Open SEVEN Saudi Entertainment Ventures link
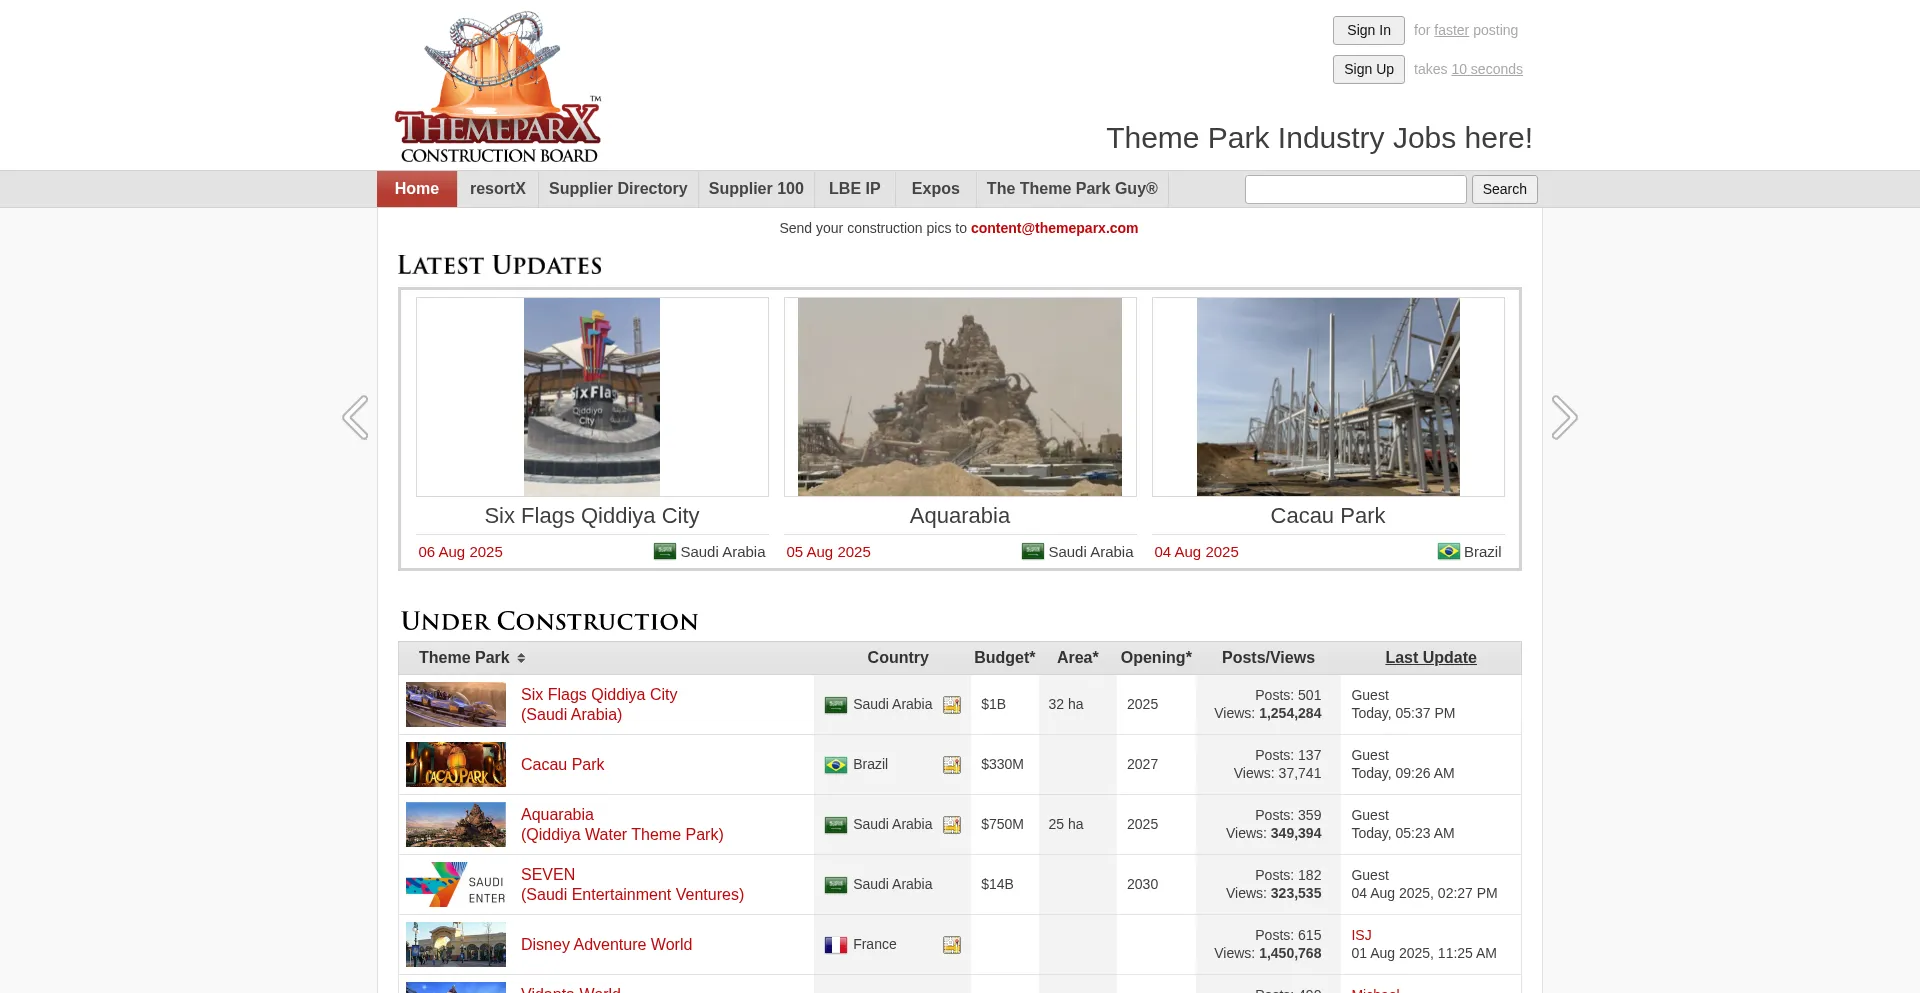1920x993 pixels. (632, 884)
